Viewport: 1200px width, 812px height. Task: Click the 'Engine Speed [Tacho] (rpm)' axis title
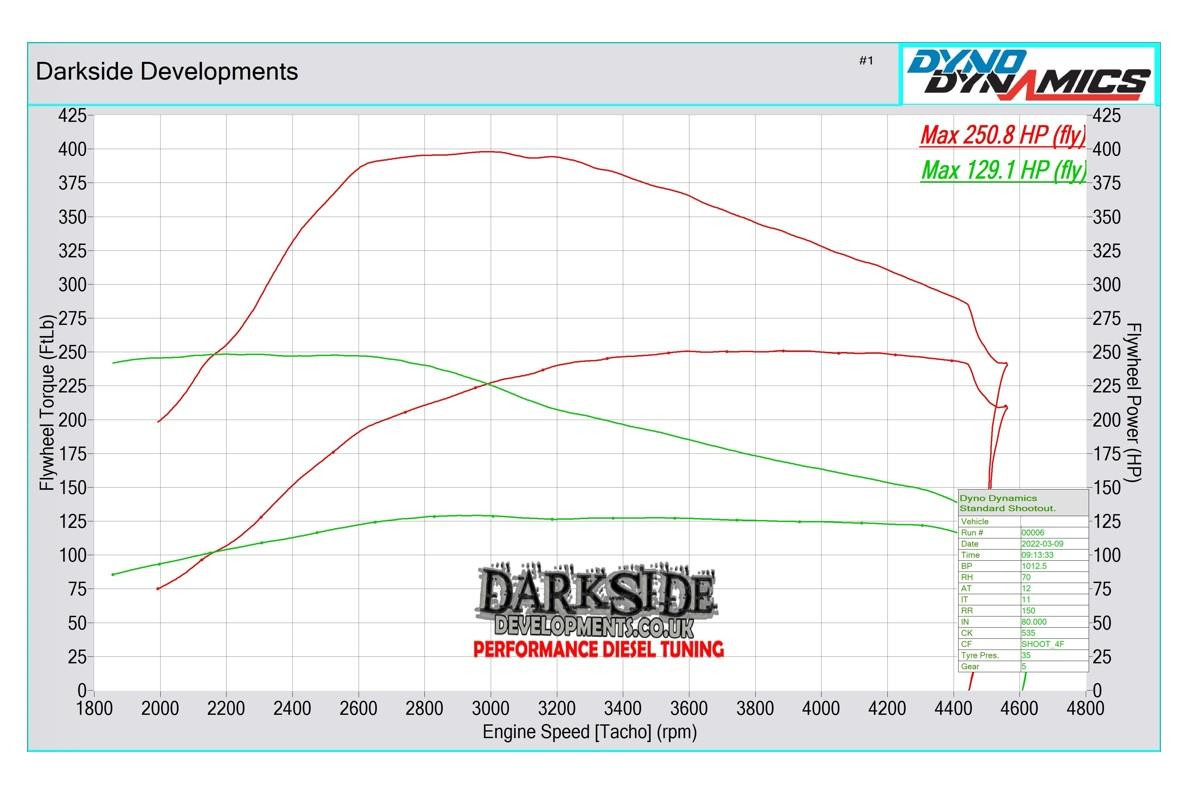coord(590,732)
